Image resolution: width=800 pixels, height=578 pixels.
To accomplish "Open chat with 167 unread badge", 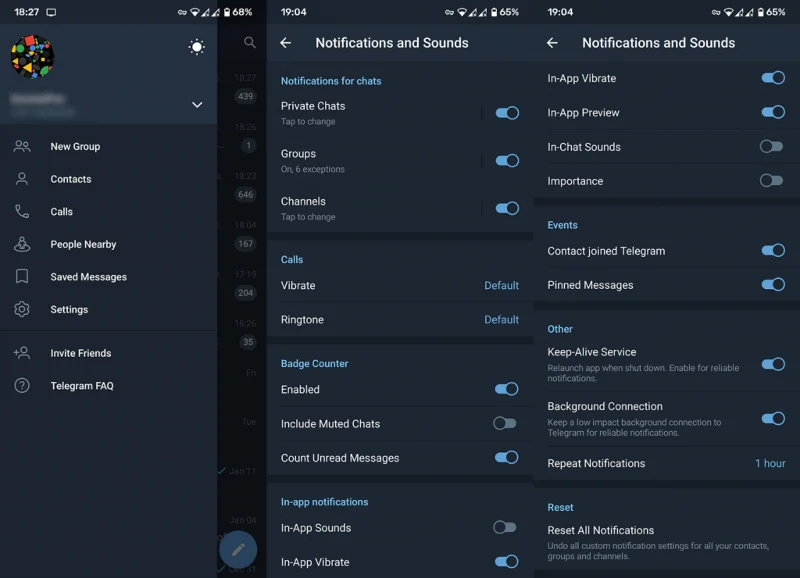I will click(x=245, y=243).
